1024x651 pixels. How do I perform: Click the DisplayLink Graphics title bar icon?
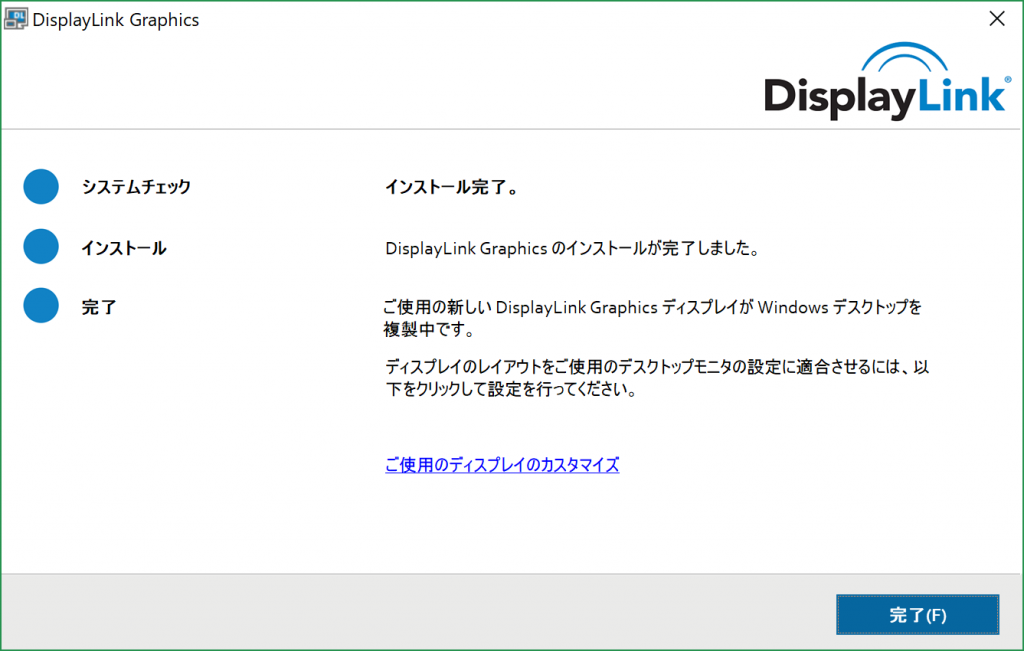(x=16, y=19)
